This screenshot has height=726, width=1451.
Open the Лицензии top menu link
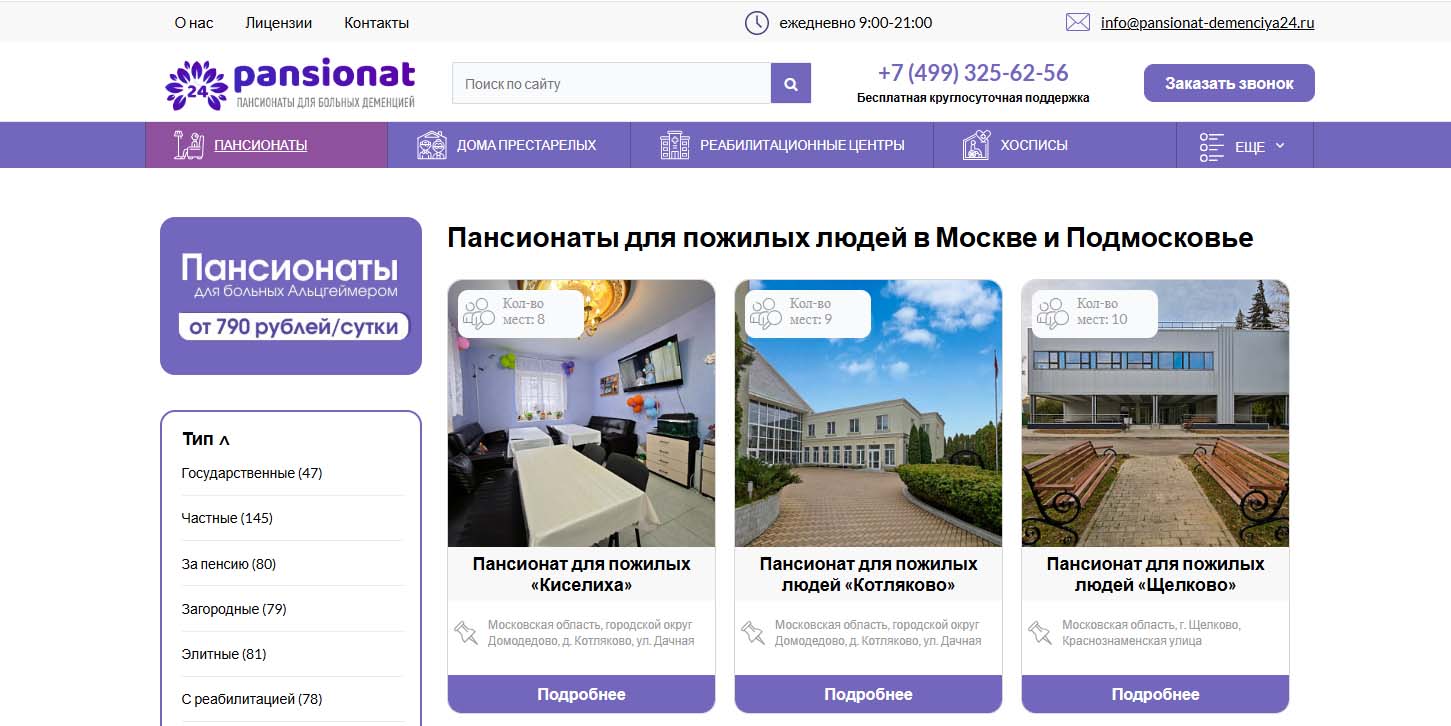tap(278, 22)
